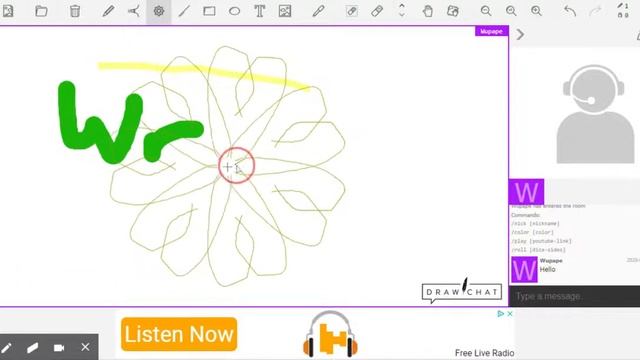Click the /roll command text in chat
640x360 pixels.
[538, 250]
